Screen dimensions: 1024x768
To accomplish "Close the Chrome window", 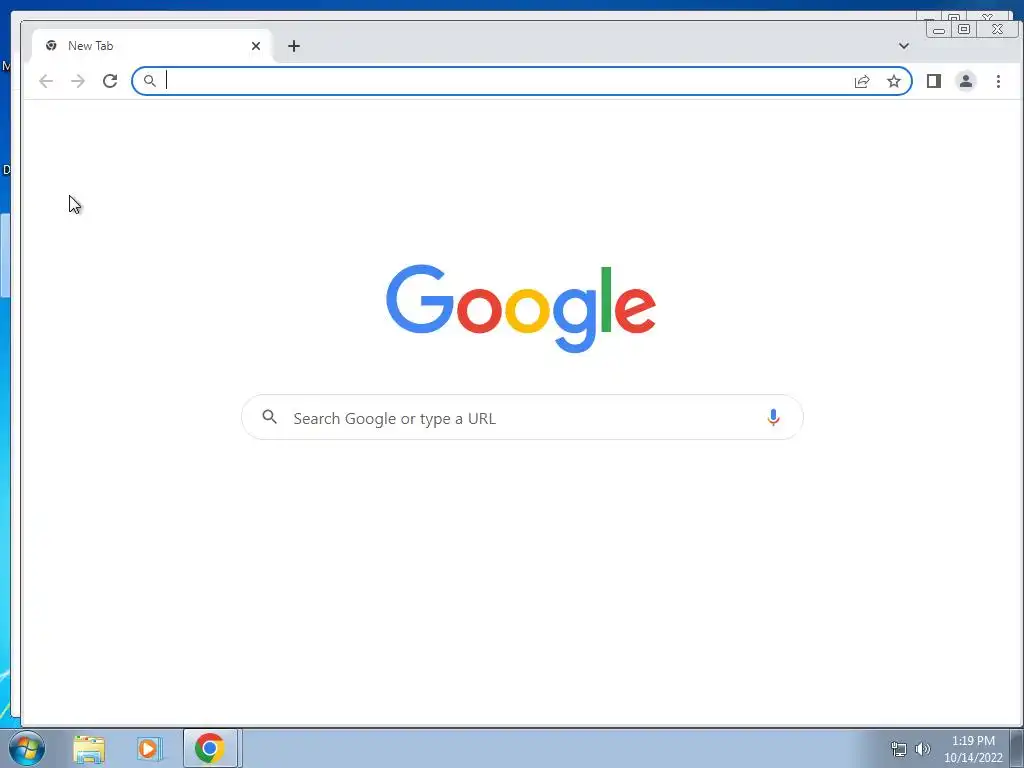I will 997,29.
